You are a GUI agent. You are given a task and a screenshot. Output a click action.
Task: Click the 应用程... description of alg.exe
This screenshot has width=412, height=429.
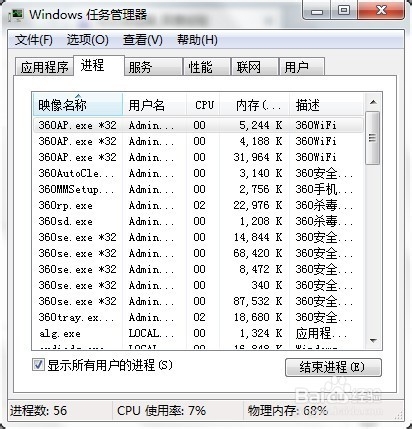321,333
